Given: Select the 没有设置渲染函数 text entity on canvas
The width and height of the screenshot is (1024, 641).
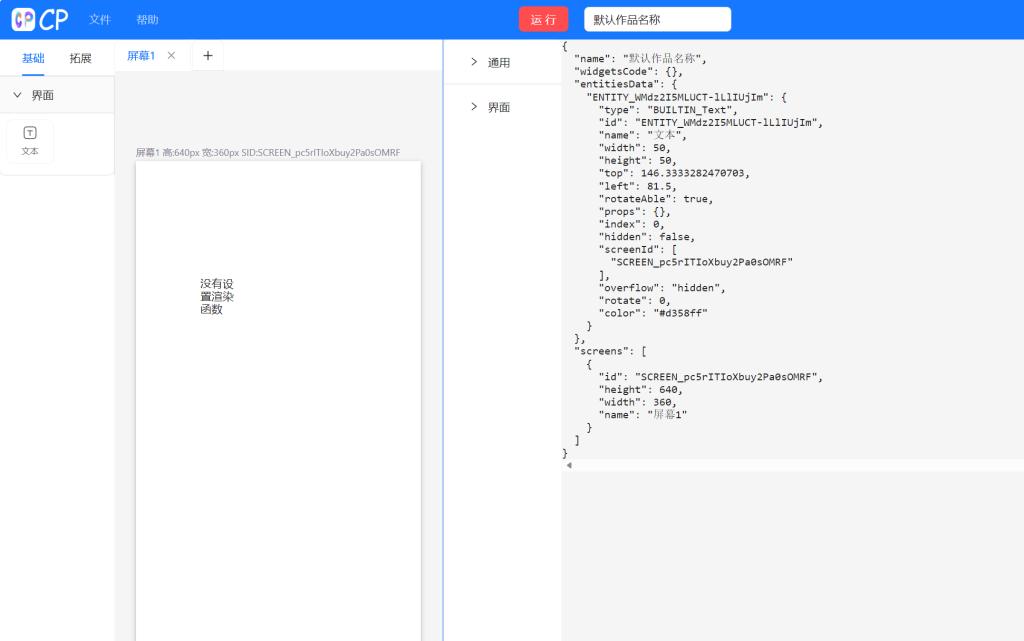Looking at the screenshot, I should (x=216, y=296).
